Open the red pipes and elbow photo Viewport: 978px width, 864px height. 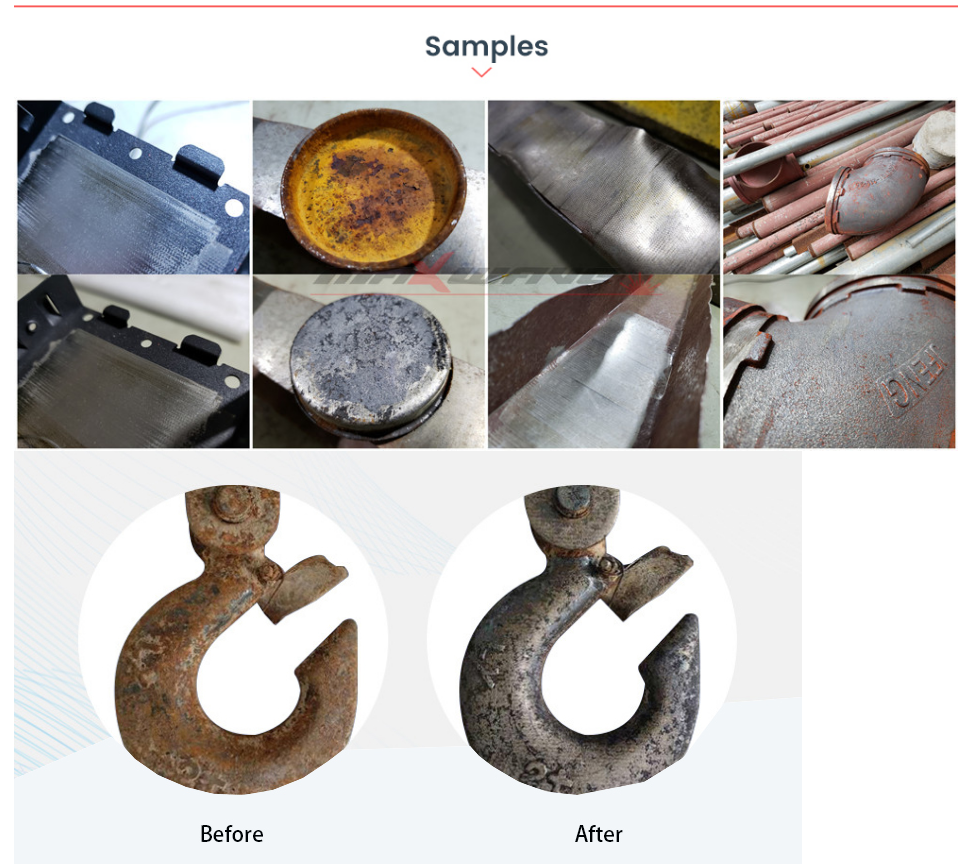point(839,187)
